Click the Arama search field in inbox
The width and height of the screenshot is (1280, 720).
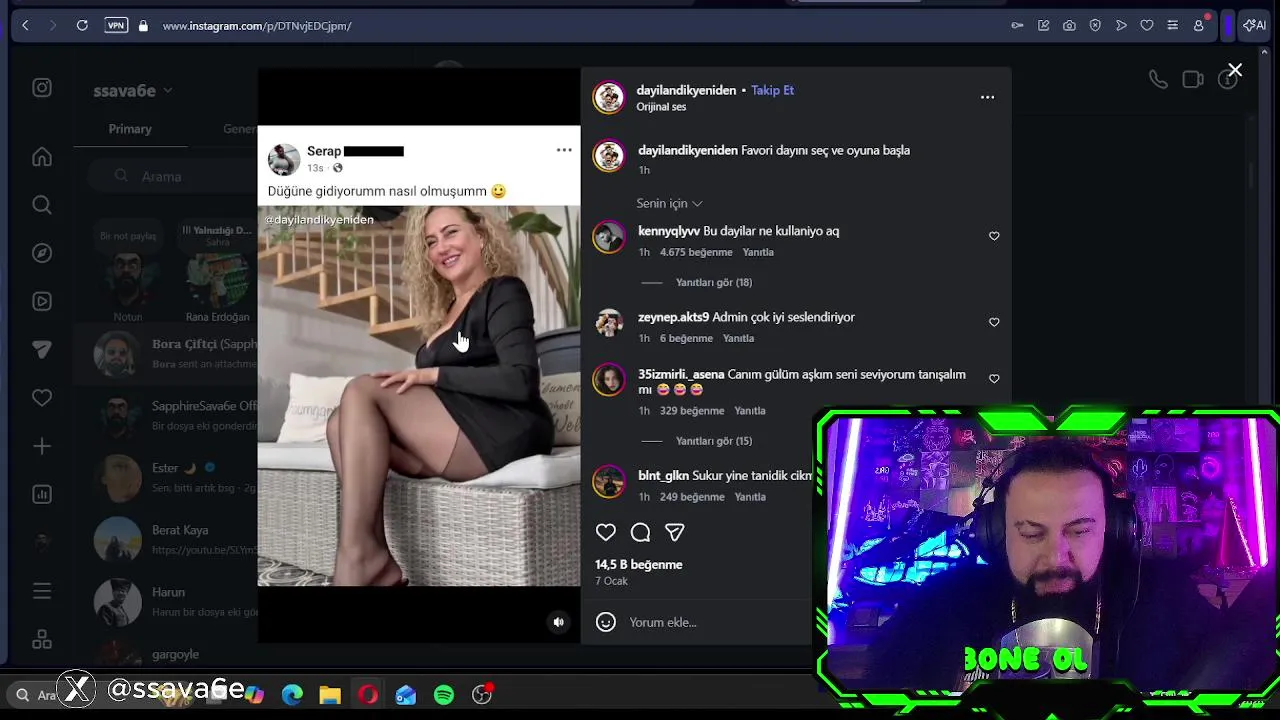click(x=170, y=176)
